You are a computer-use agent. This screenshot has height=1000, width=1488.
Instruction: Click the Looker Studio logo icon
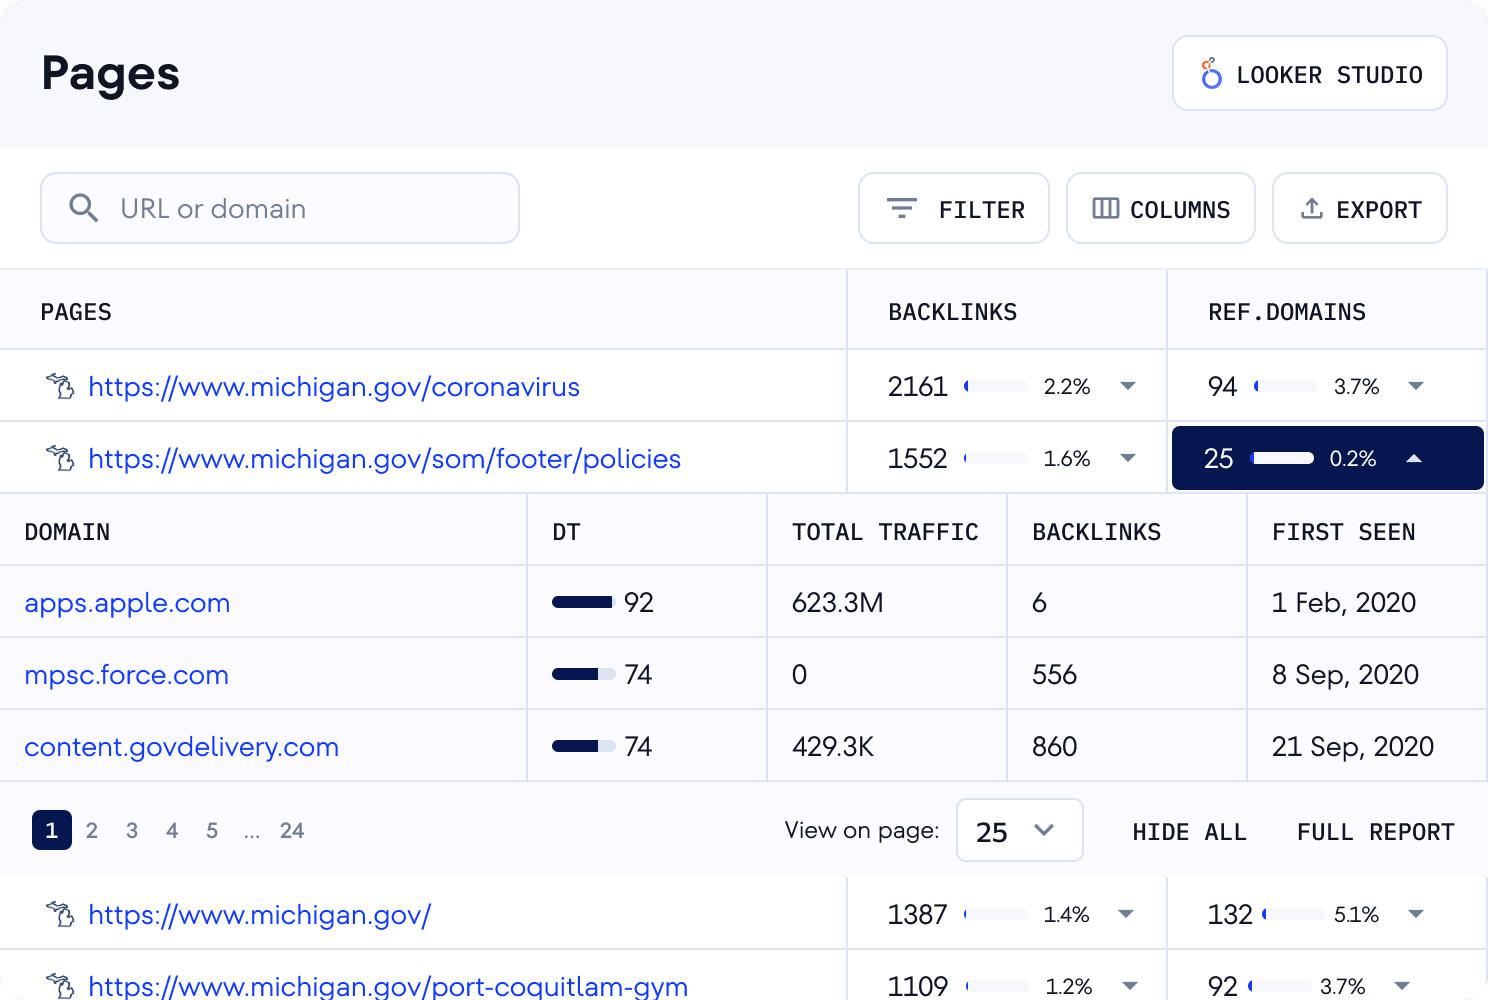pos(1211,74)
